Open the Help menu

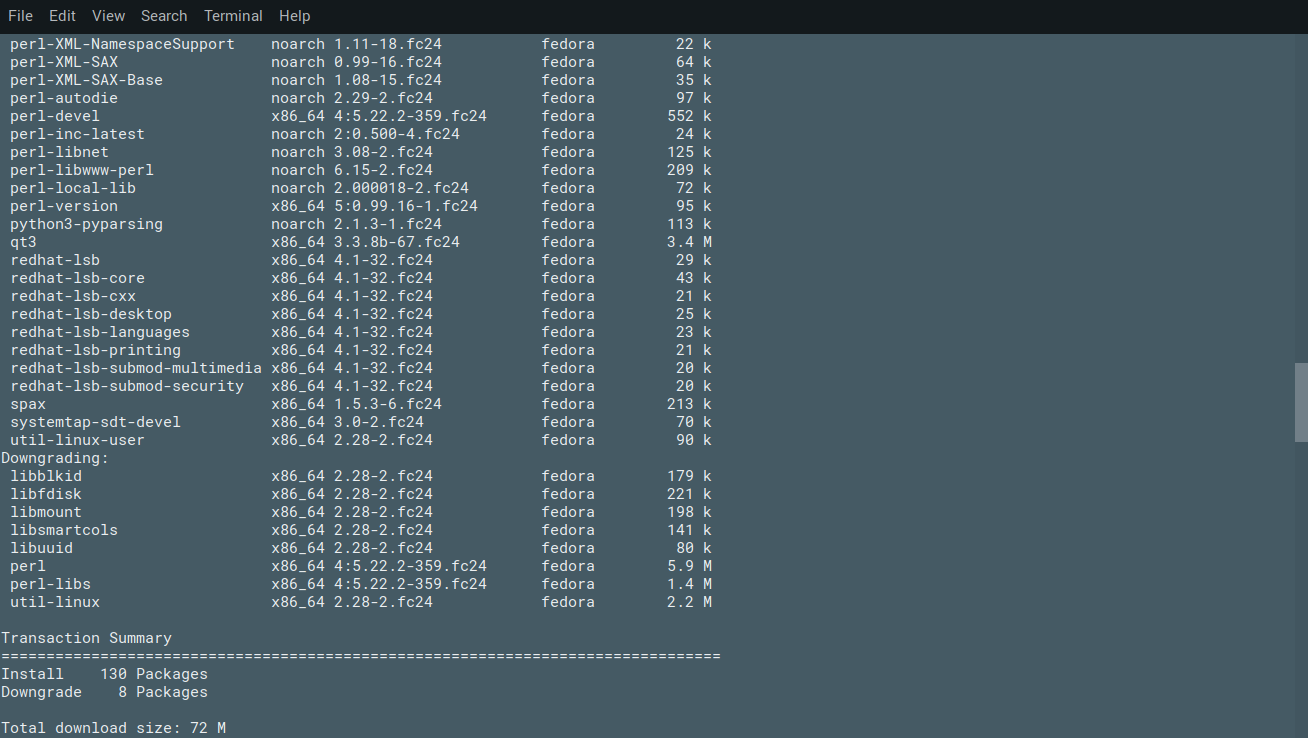[294, 16]
